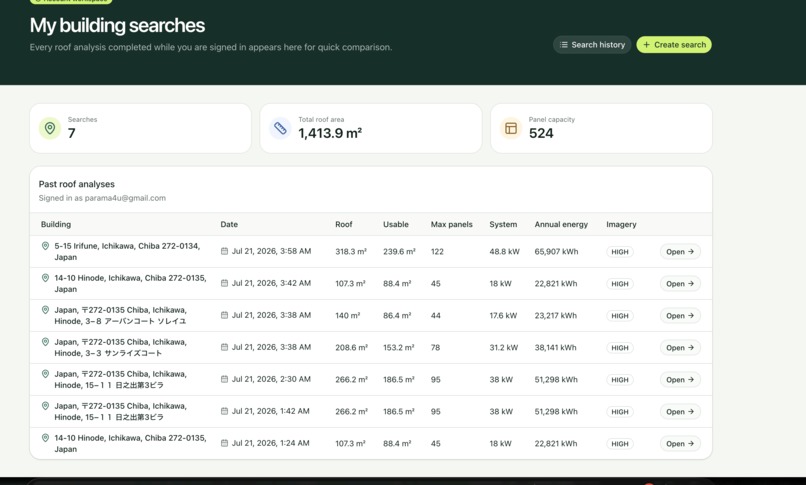Viewport: 806px width, 485px height.
Task: Select the 31.2 kW system value
Action: click(x=504, y=348)
